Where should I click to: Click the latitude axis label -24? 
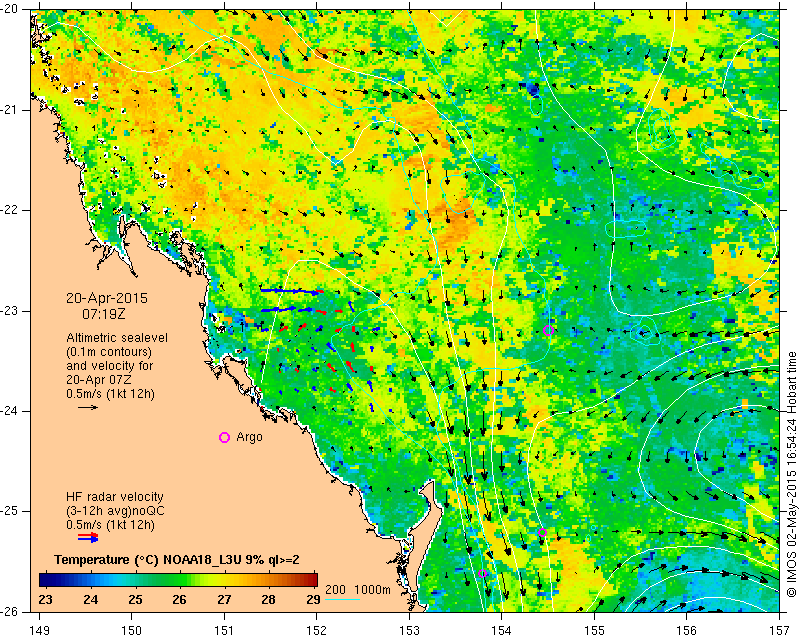10,411
